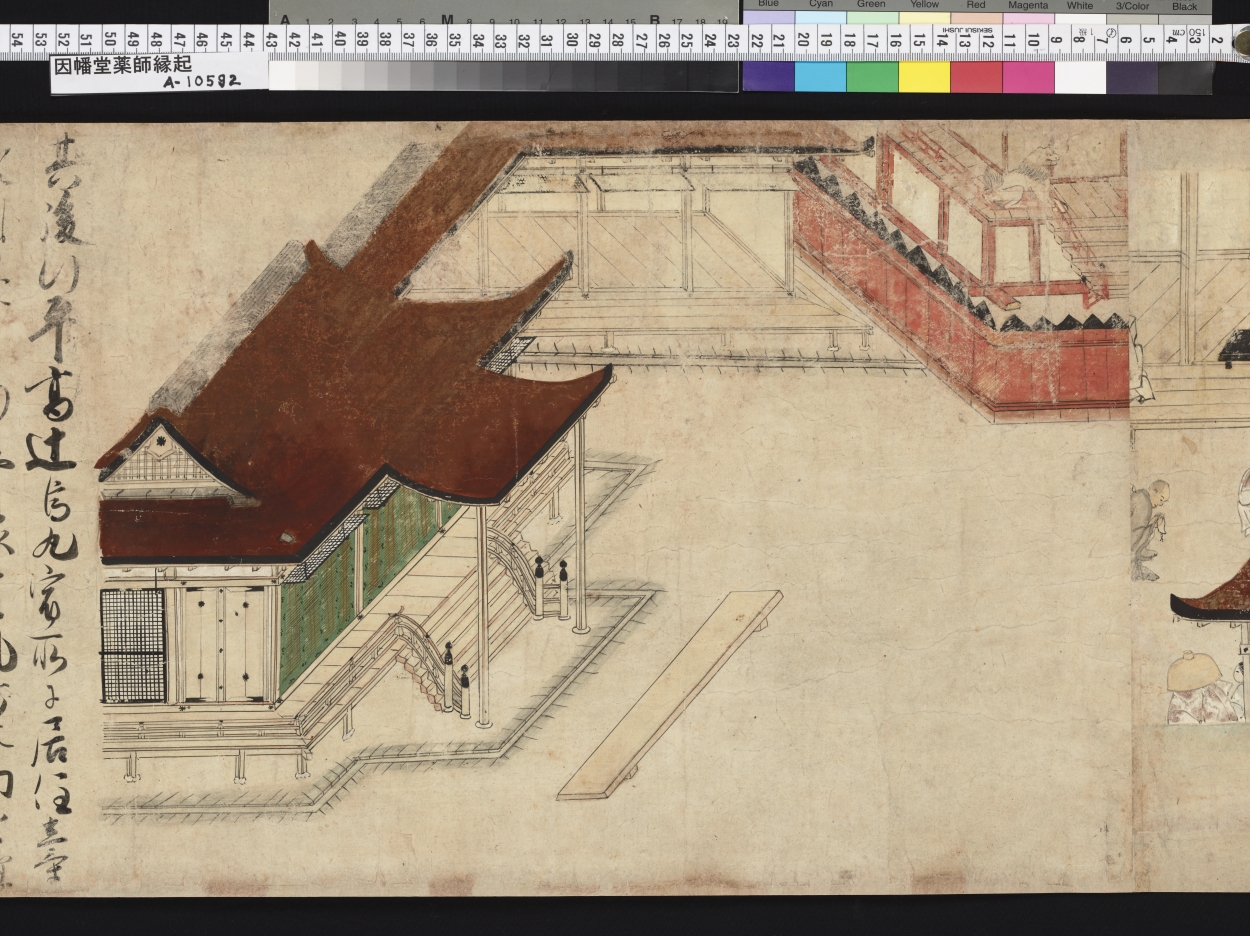Pick the magenta patch on the color chart
The image size is (1250, 936).
click(x=1028, y=77)
